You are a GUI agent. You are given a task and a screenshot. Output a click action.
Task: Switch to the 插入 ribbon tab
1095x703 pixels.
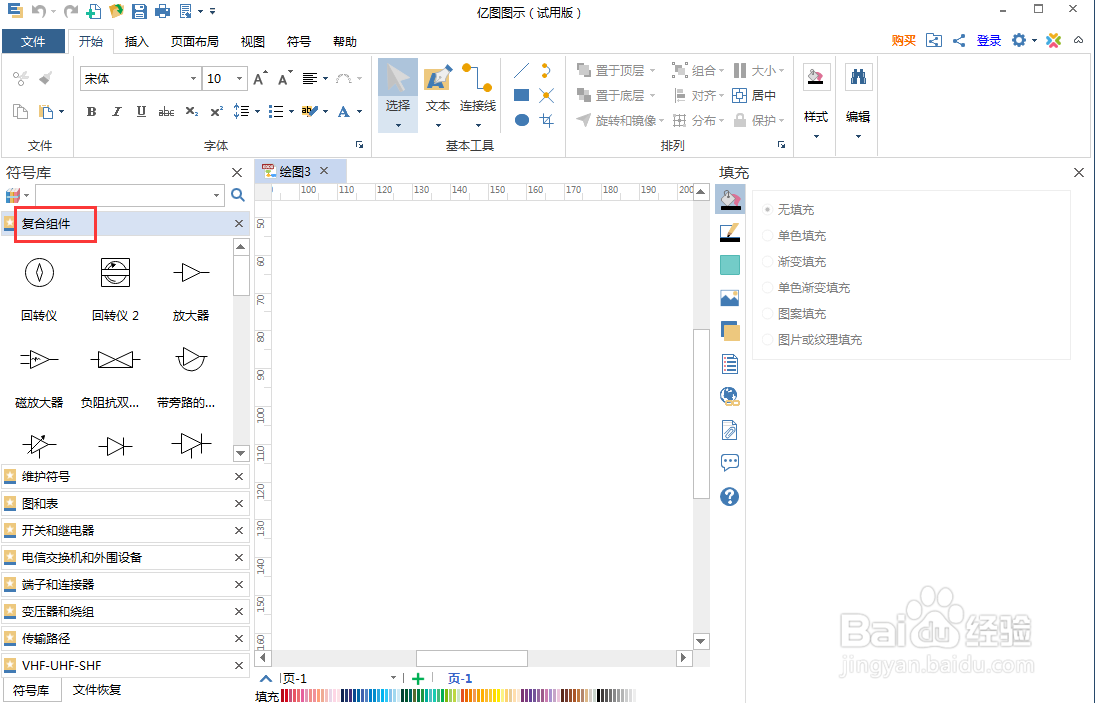(136, 41)
